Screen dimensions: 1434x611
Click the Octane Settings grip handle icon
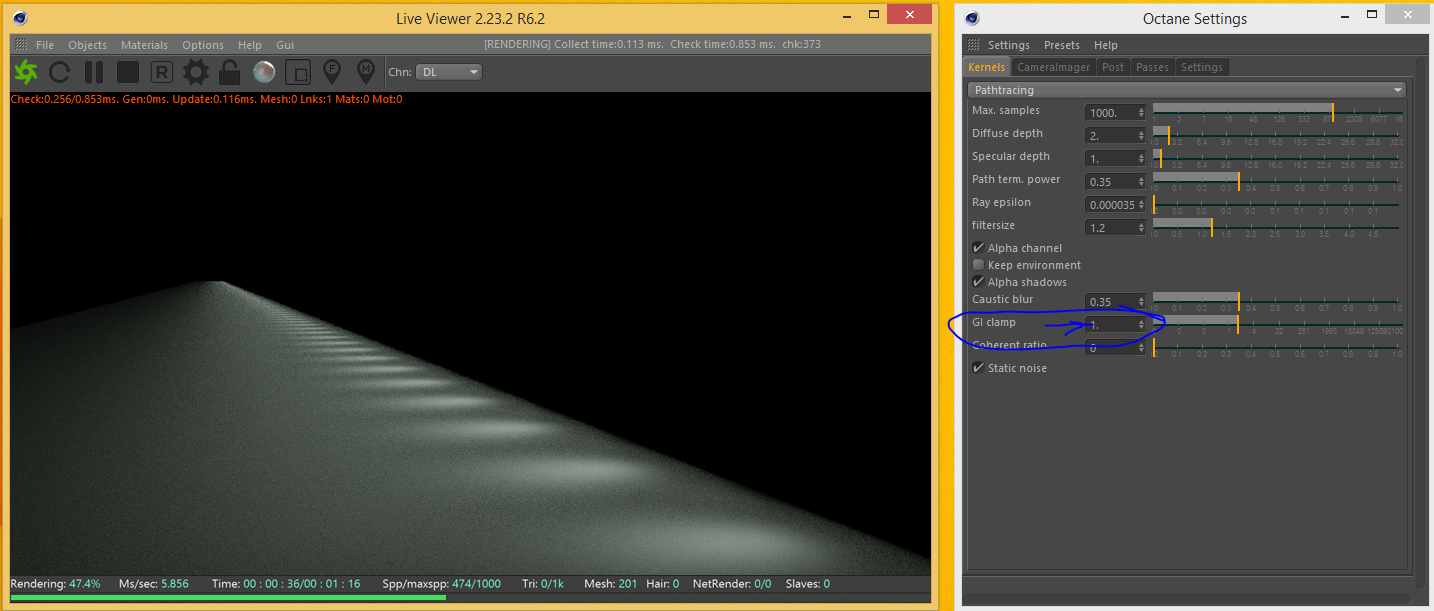pyautogui.click(x=973, y=45)
